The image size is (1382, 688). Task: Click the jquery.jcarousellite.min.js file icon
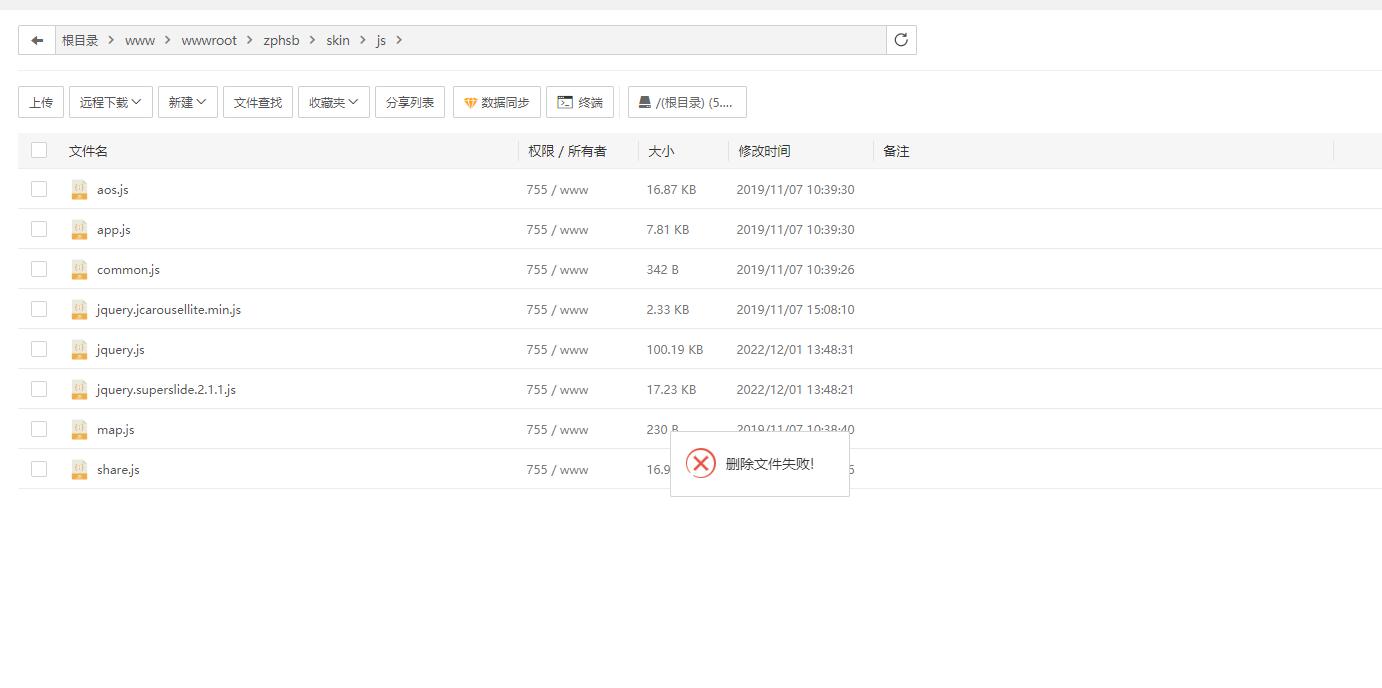79,309
